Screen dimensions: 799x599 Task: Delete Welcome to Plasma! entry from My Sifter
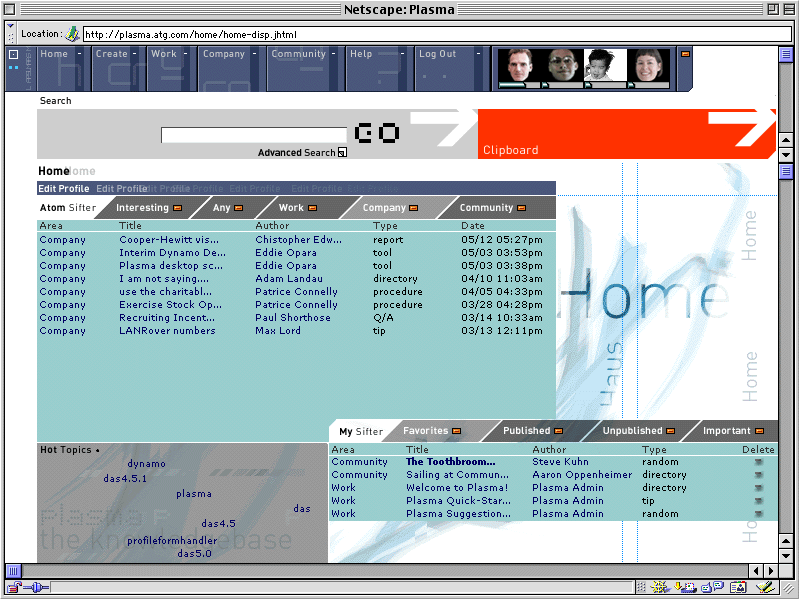759,488
